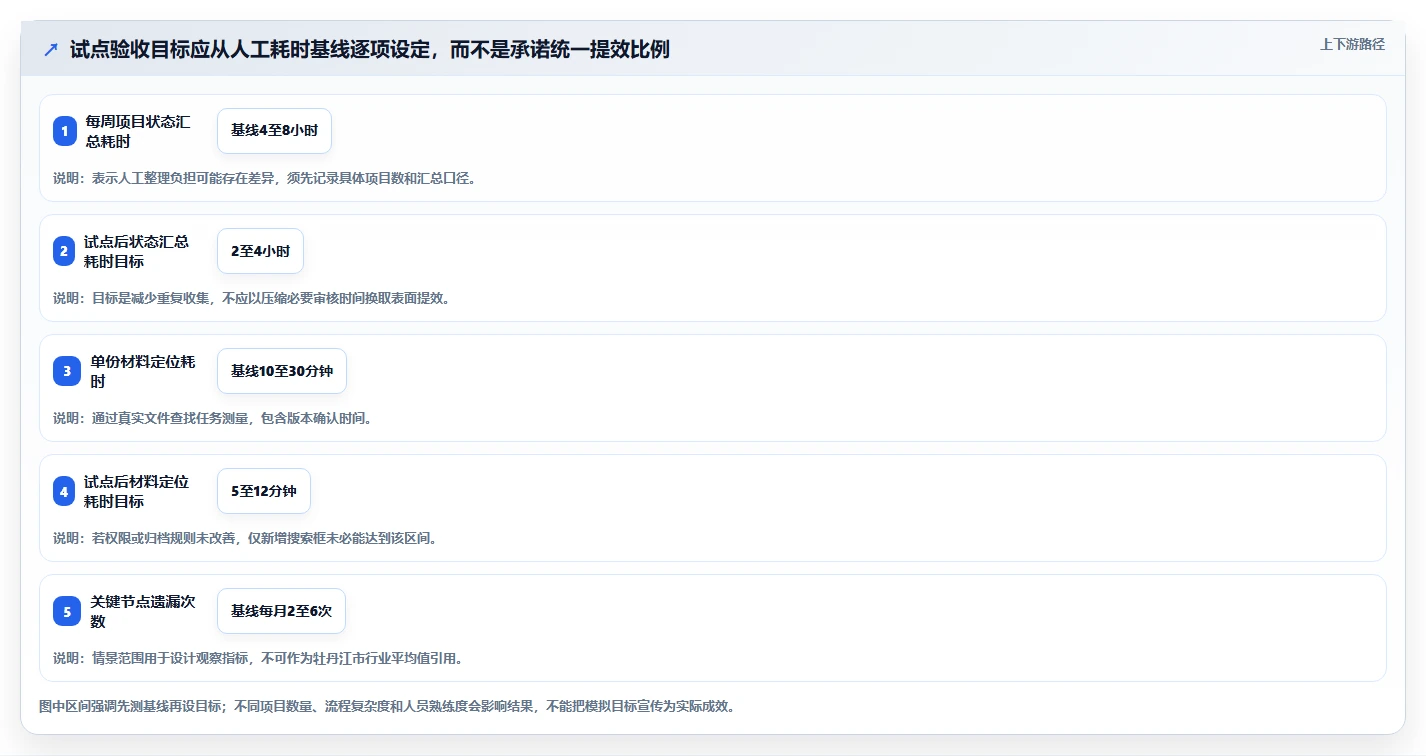The image size is (1426, 756).
Task: Select the number 1 badge
Action: pyautogui.click(x=65, y=131)
